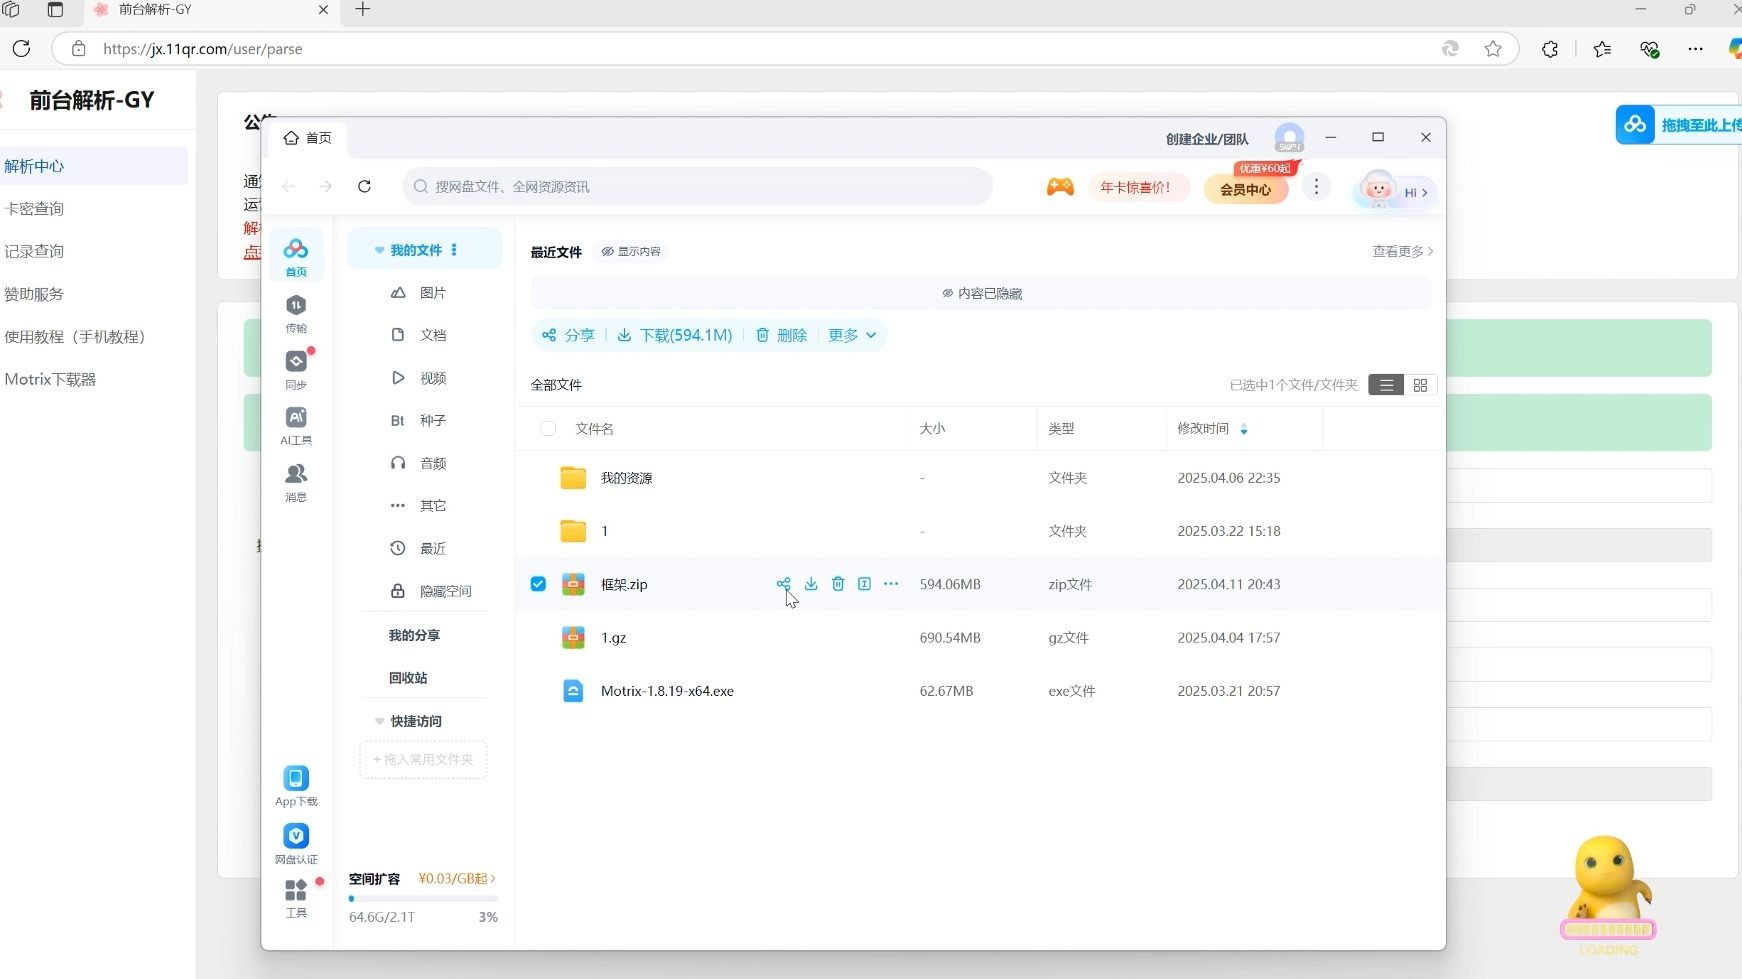Viewport: 1742px width, 979px height.
Task: Toggle the select-all checkbox beside 文件名
Action: point(548,428)
